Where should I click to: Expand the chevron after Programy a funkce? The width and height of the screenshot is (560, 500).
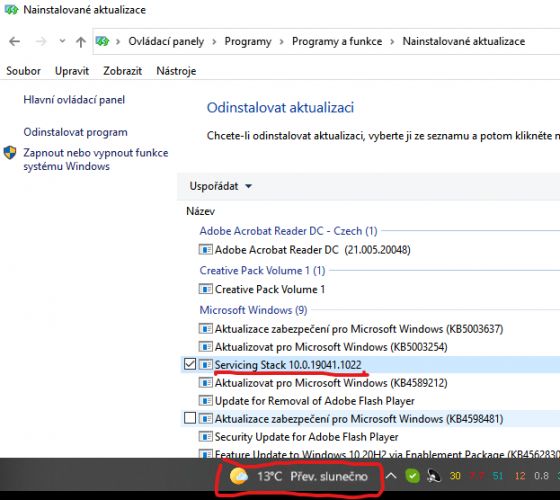392,42
